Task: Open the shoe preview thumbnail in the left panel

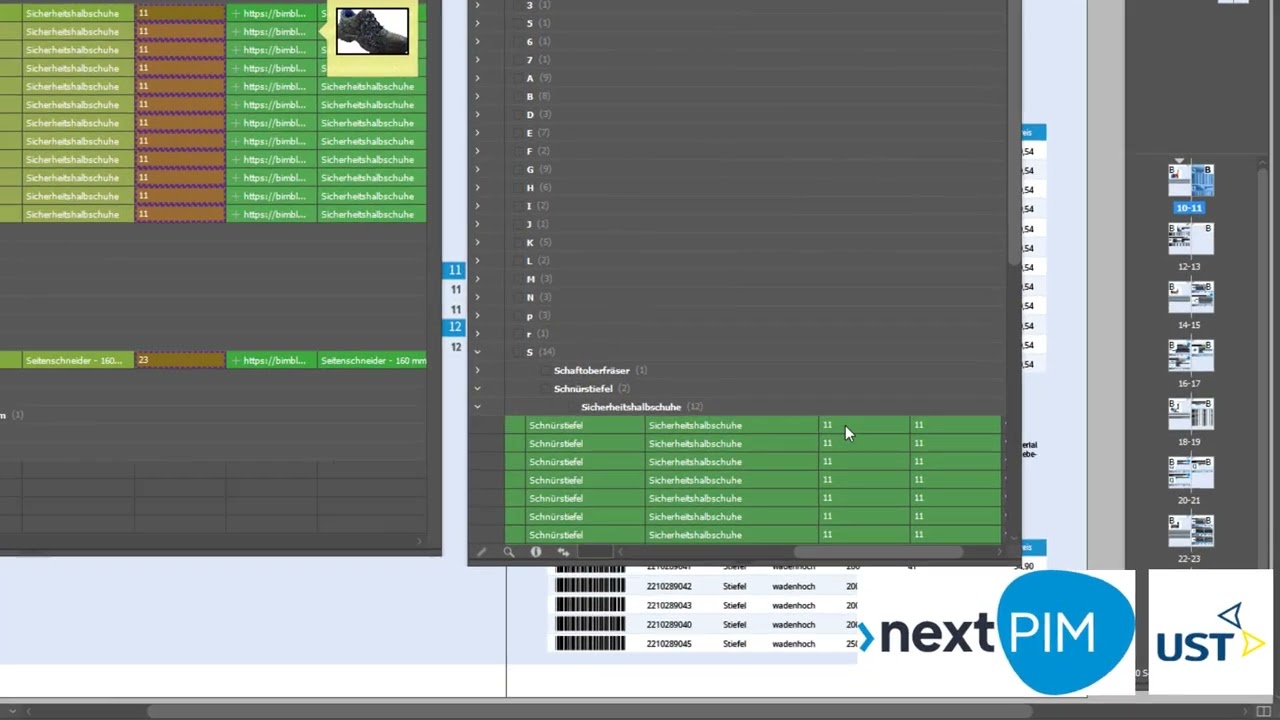Action: (372, 31)
